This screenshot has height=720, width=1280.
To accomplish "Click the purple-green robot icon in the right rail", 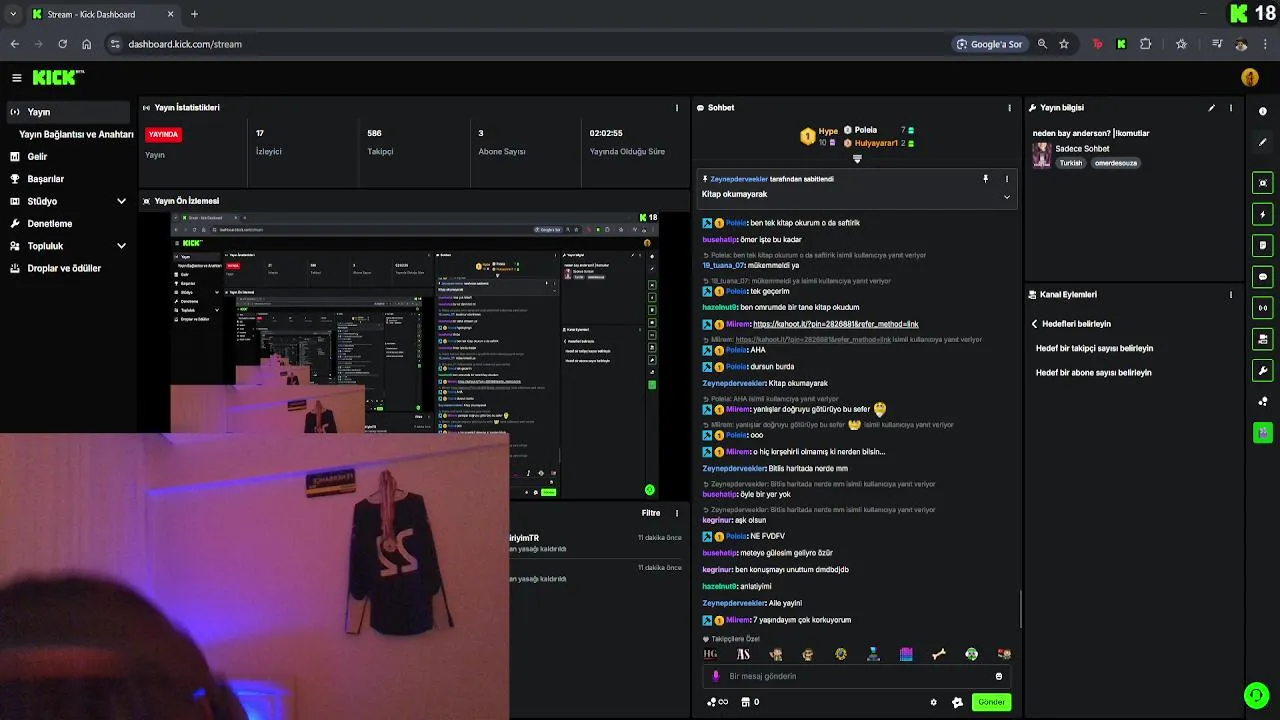I will point(1263,433).
